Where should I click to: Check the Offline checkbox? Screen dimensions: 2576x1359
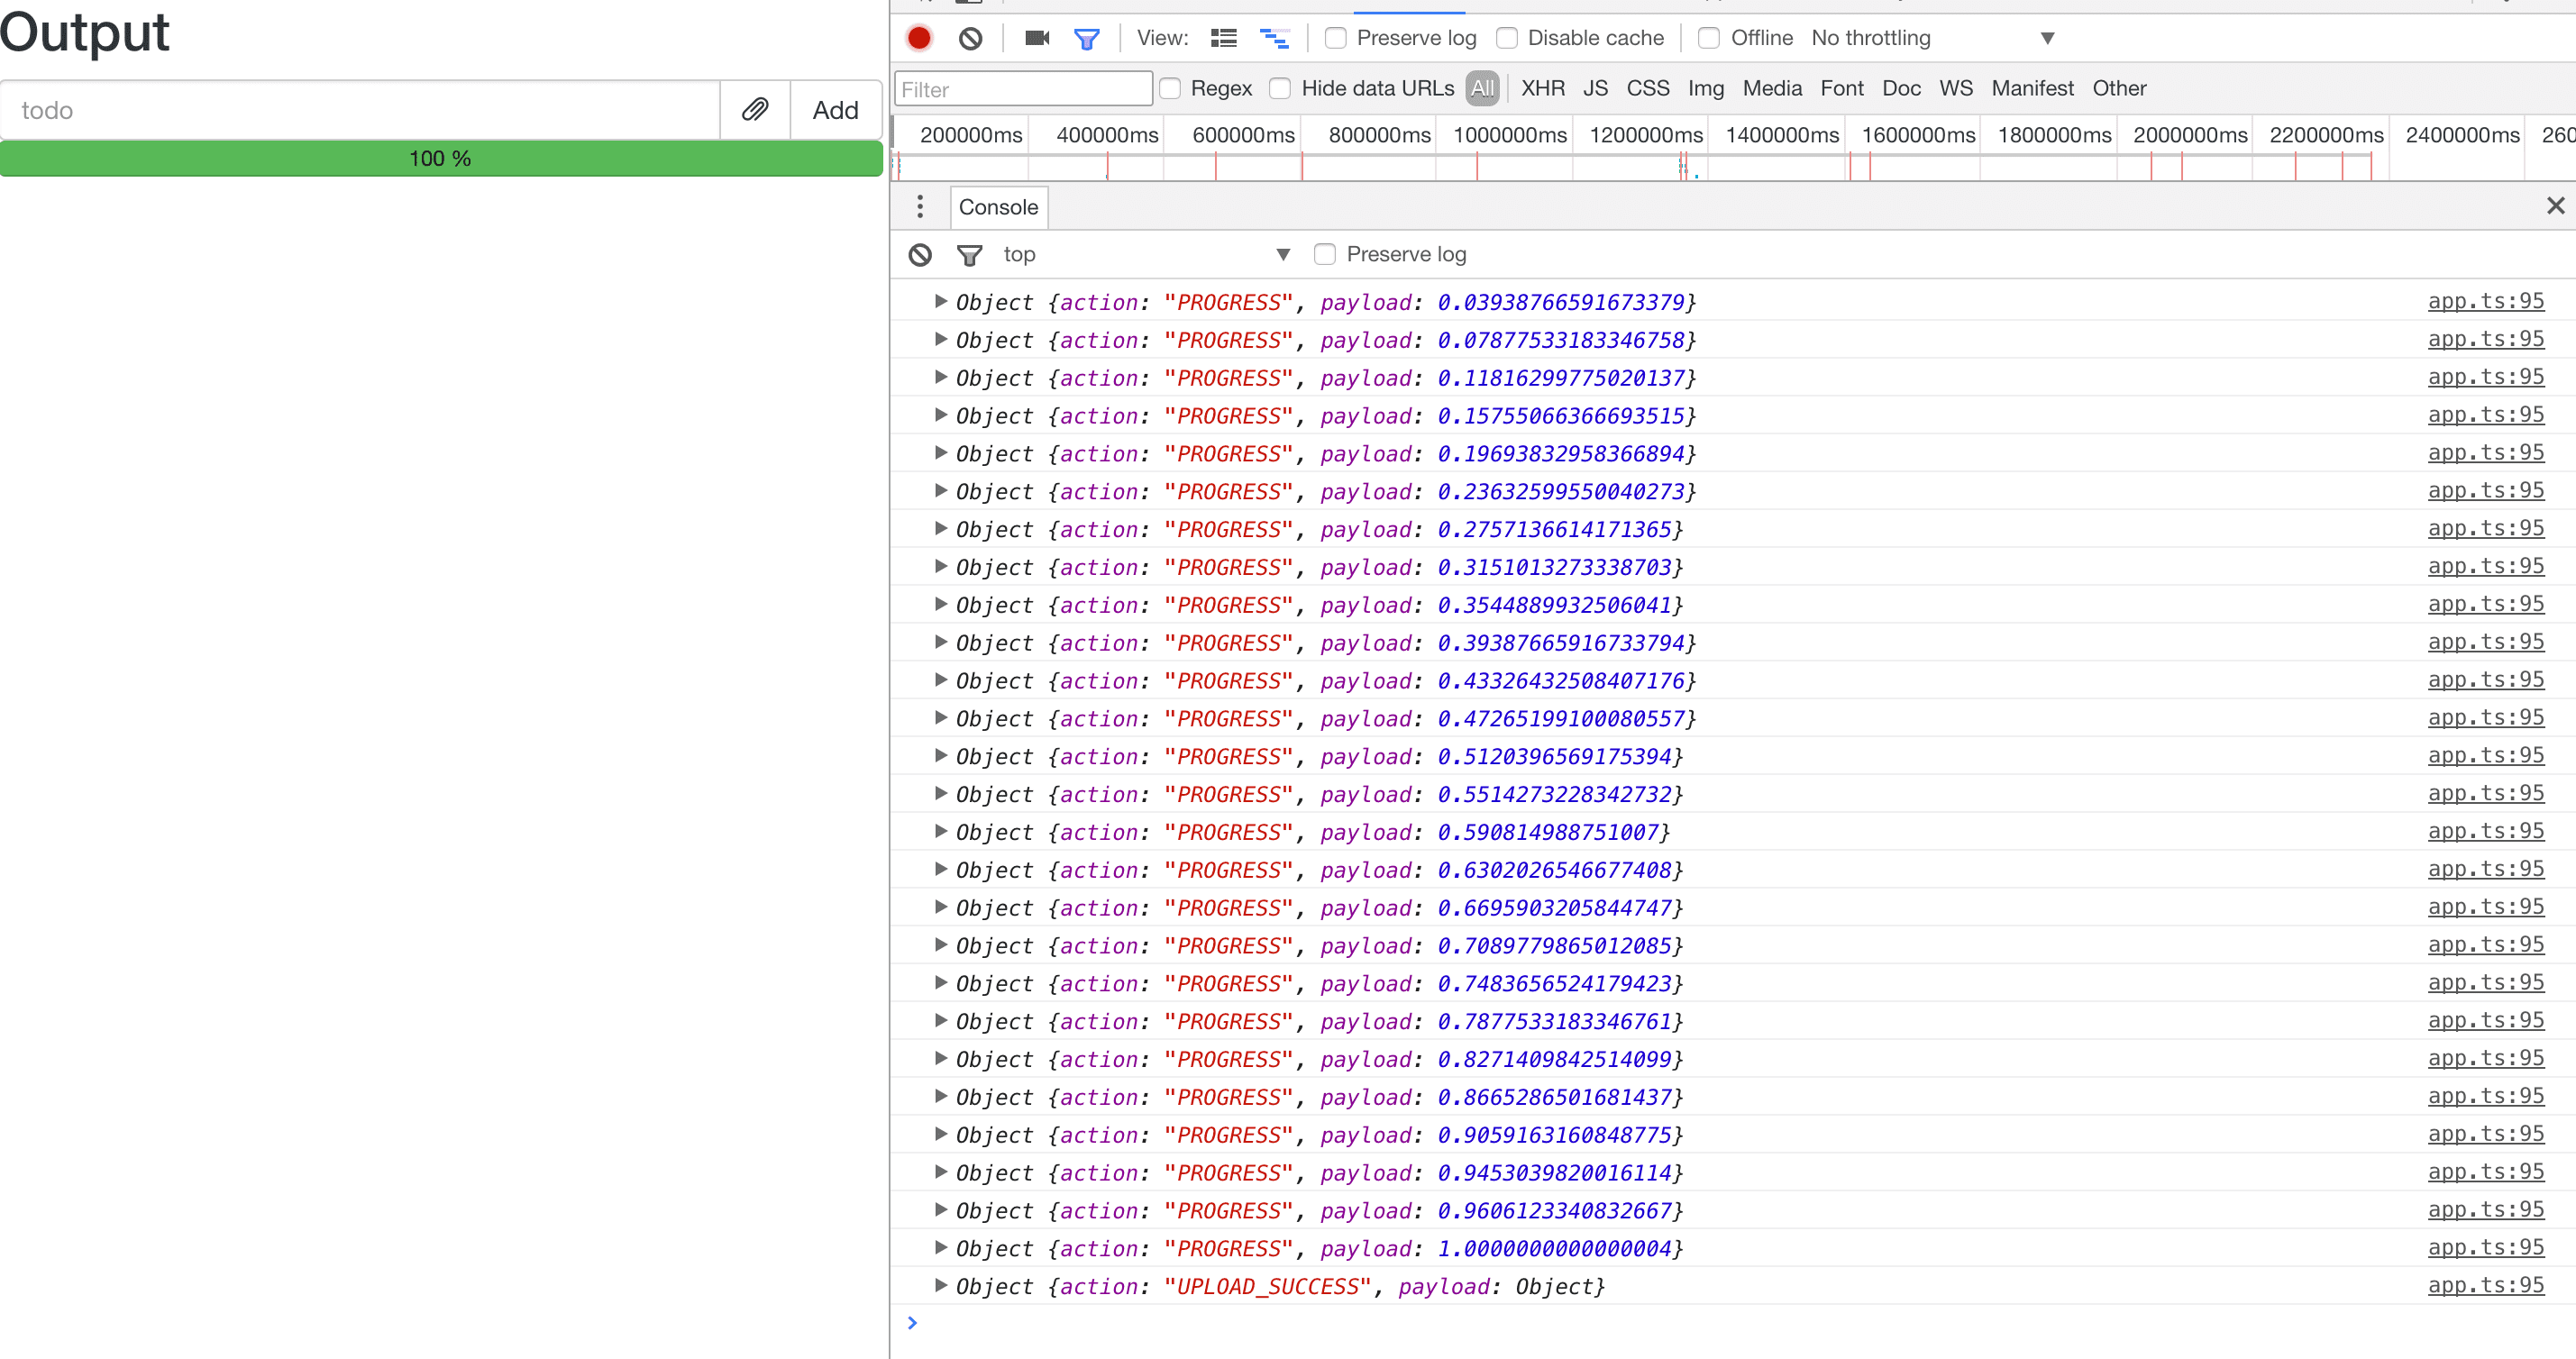(x=1709, y=38)
